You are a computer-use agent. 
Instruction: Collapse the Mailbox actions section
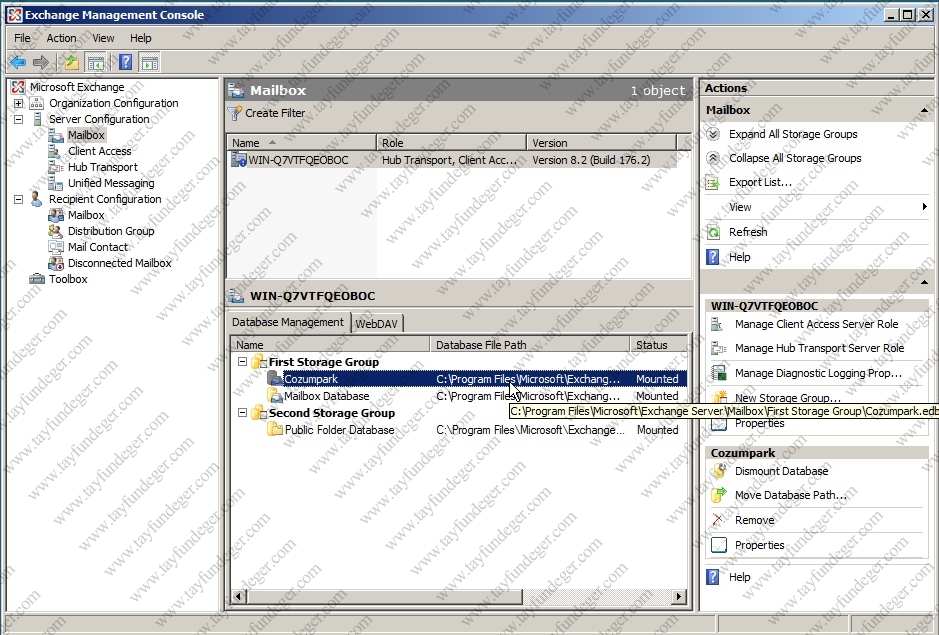point(924,110)
